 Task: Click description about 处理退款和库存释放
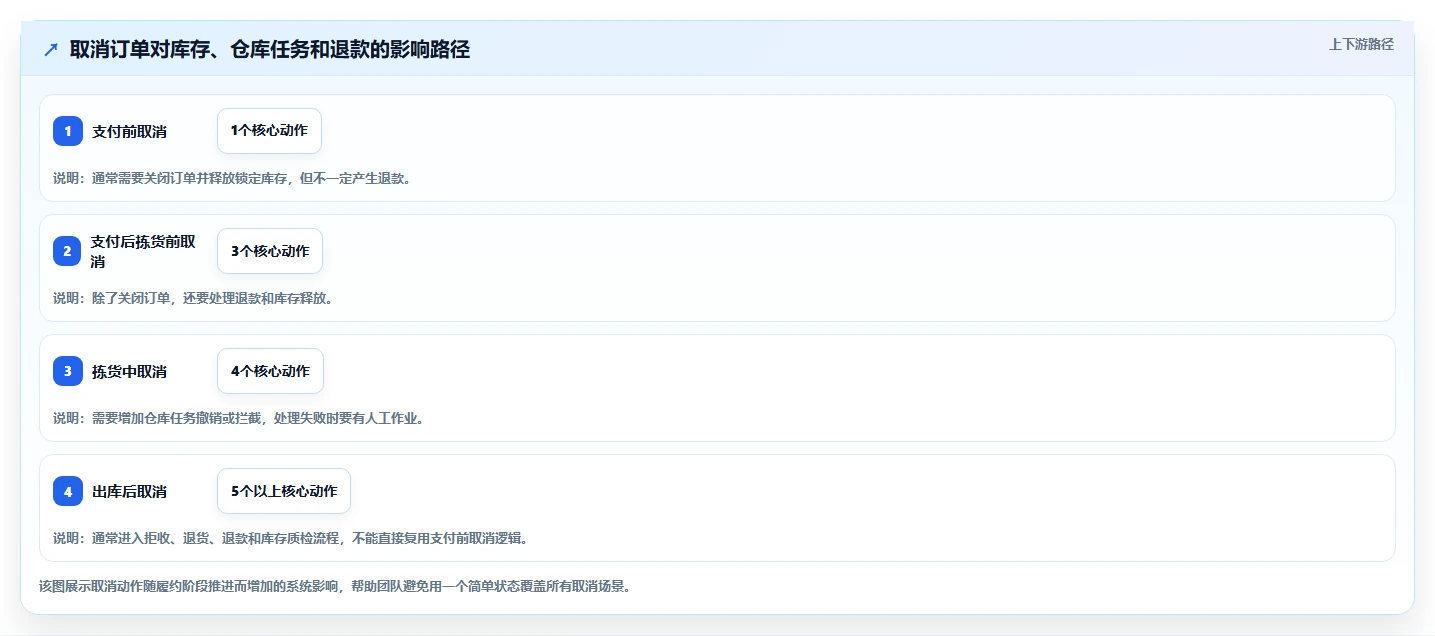(193, 298)
